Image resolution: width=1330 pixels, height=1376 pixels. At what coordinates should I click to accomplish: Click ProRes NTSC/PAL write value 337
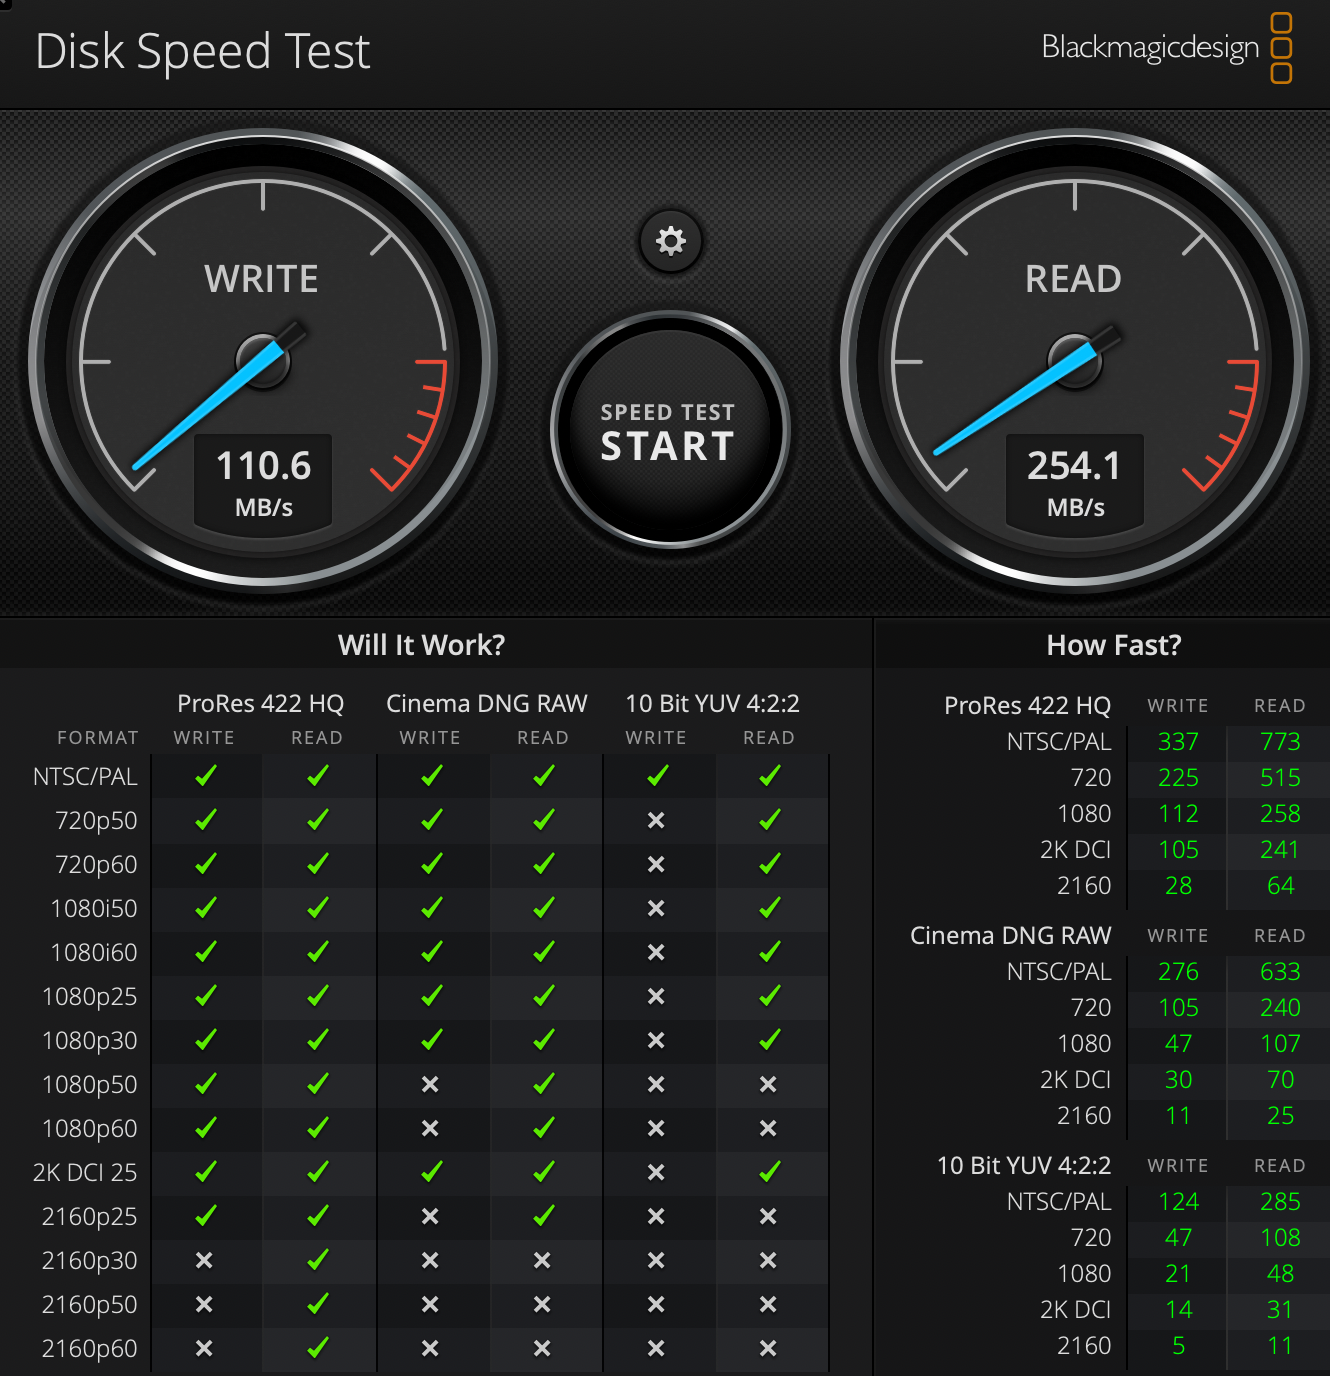tap(1178, 742)
